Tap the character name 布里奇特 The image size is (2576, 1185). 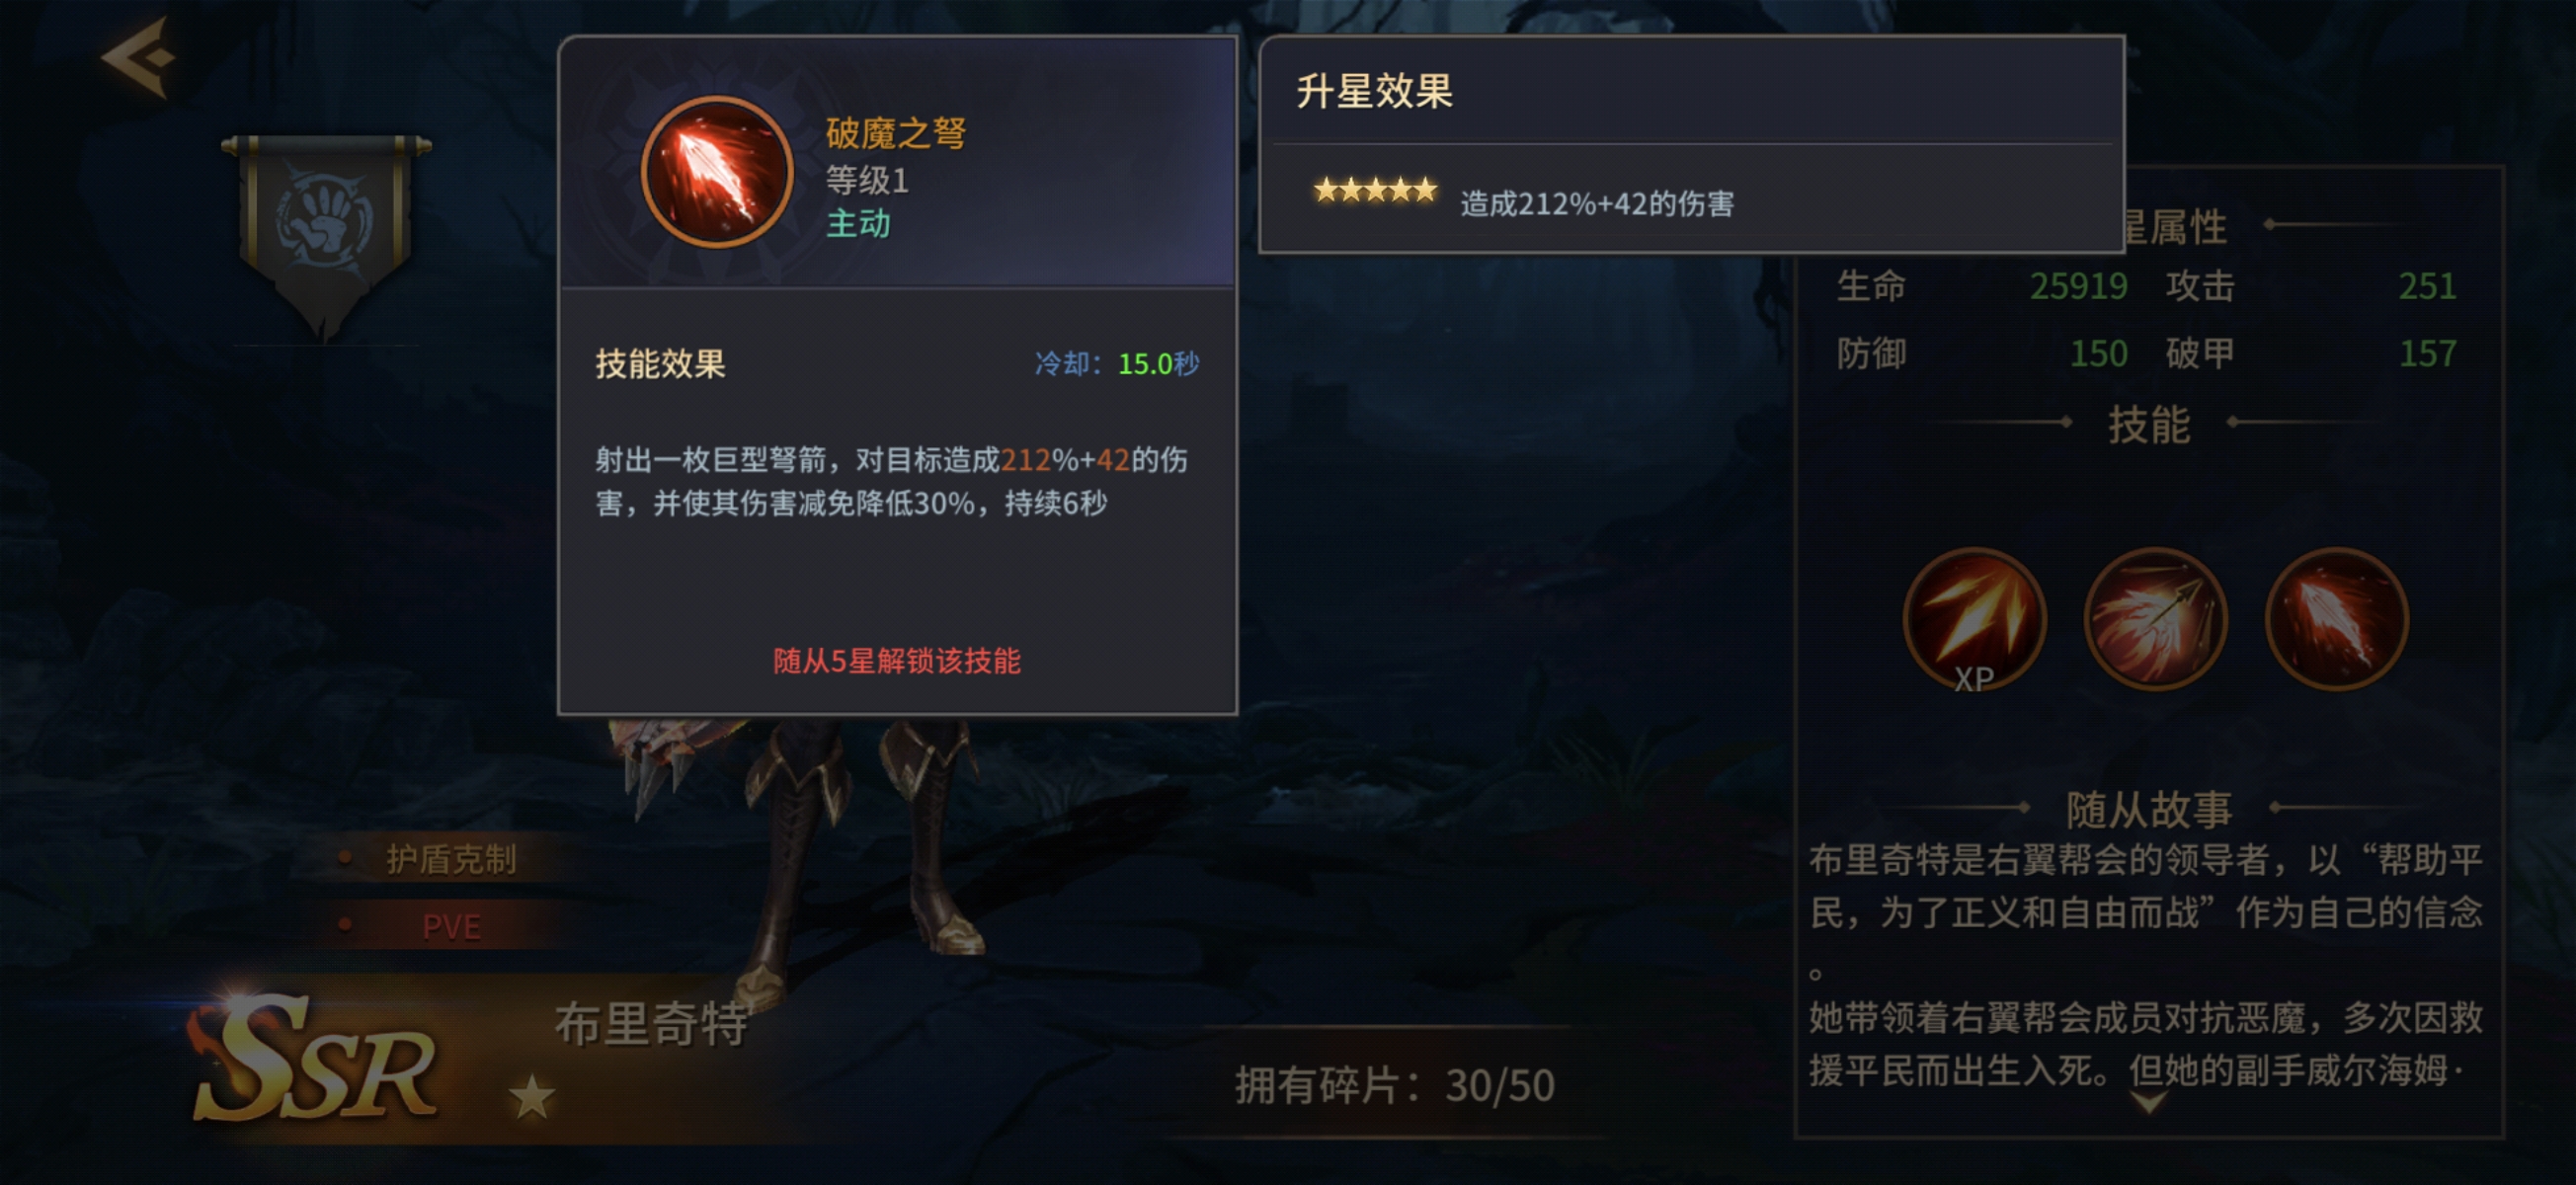pos(651,1024)
